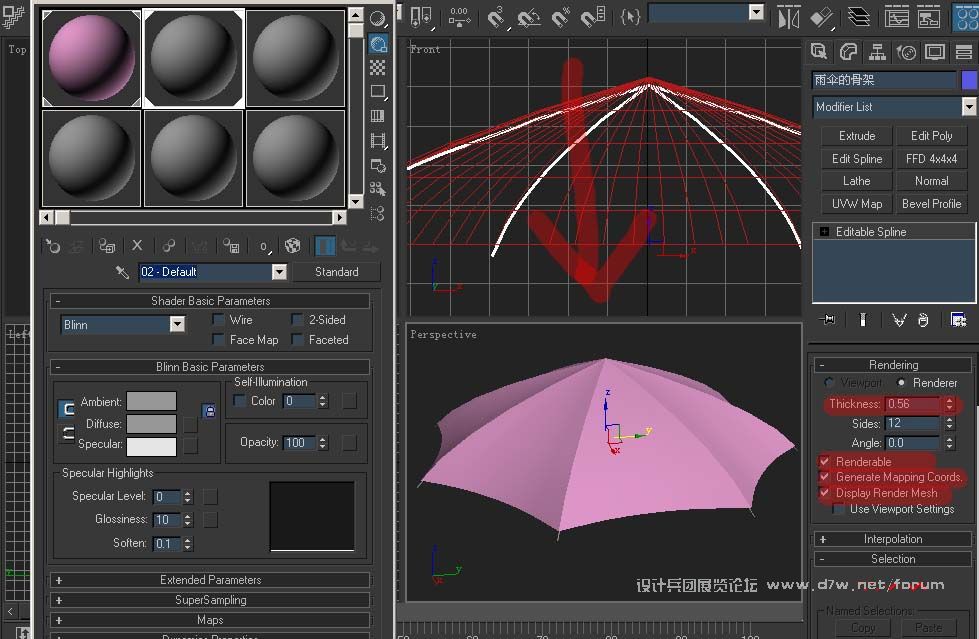Image resolution: width=979 pixels, height=639 pixels.
Task: Switch to the Modify panel tab
Action: pos(848,52)
